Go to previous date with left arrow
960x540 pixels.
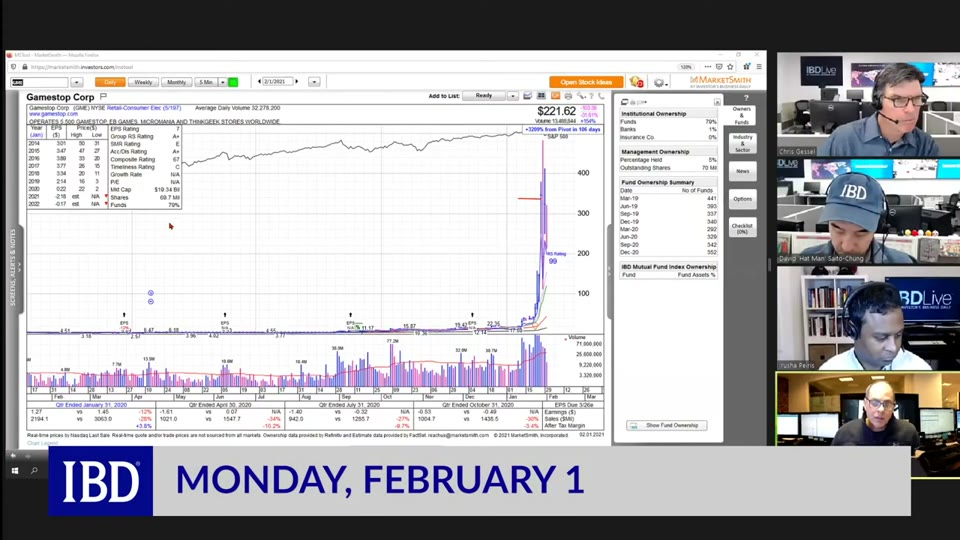pos(260,81)
